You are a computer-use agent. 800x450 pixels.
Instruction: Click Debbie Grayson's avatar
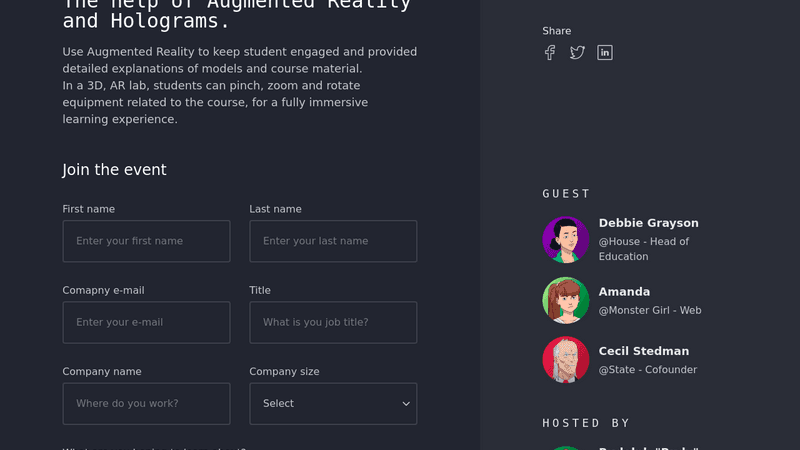pyautogui.click(x=566, y=240)
